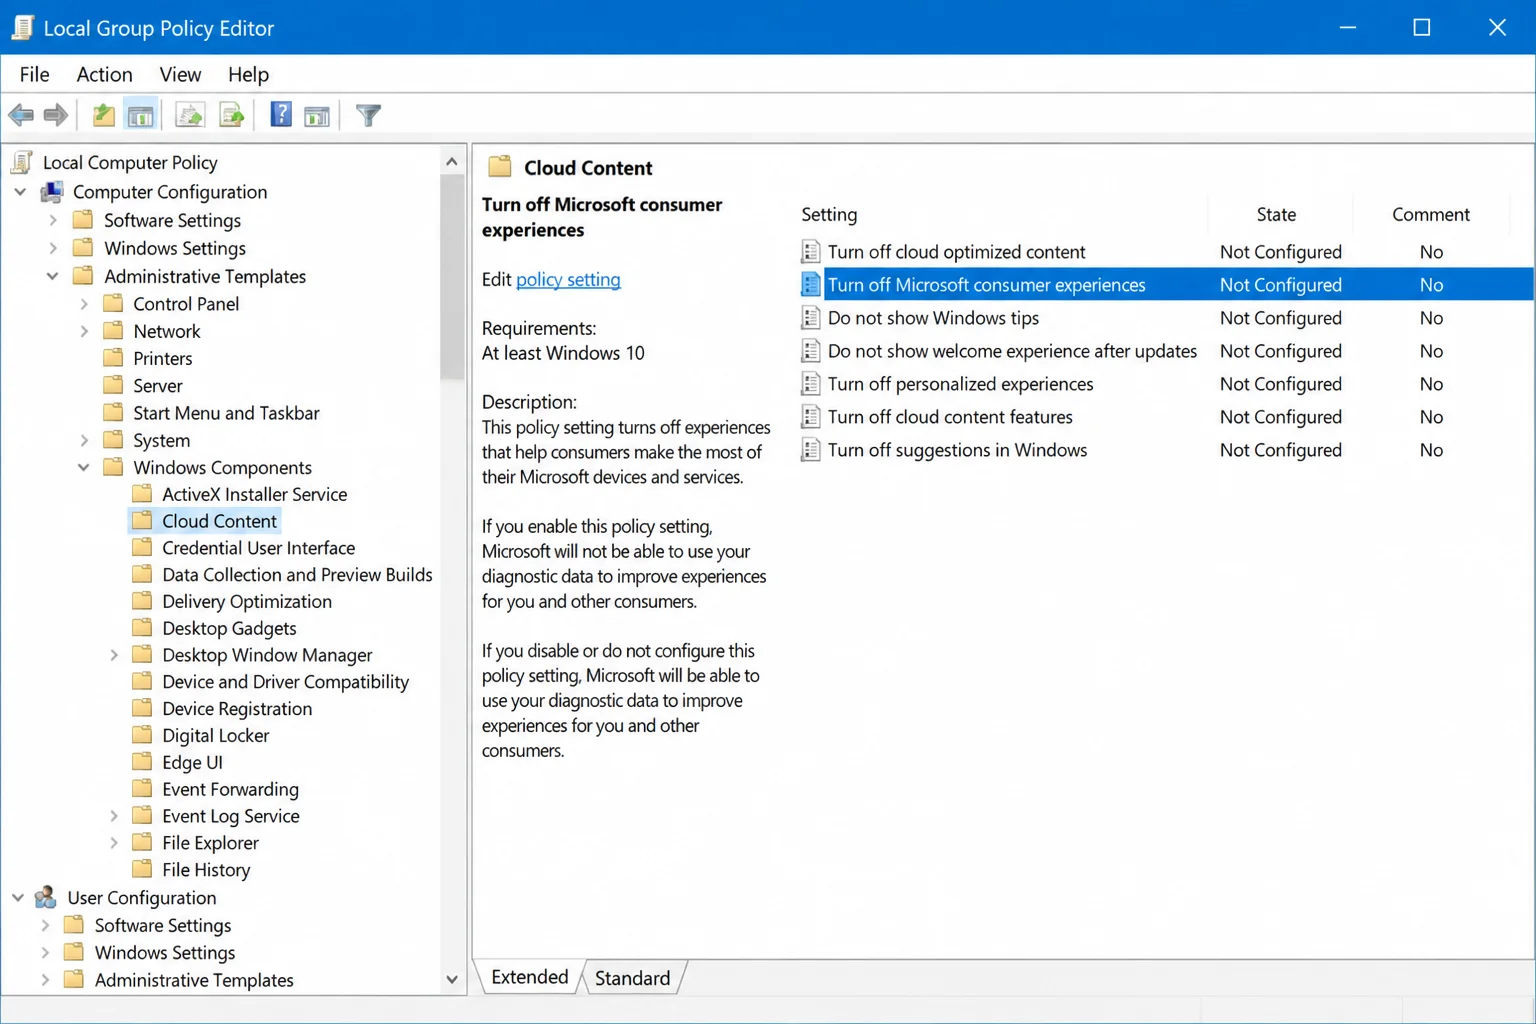
Task: Click the Digital Locker folder icon
Action: click(143, 735)
